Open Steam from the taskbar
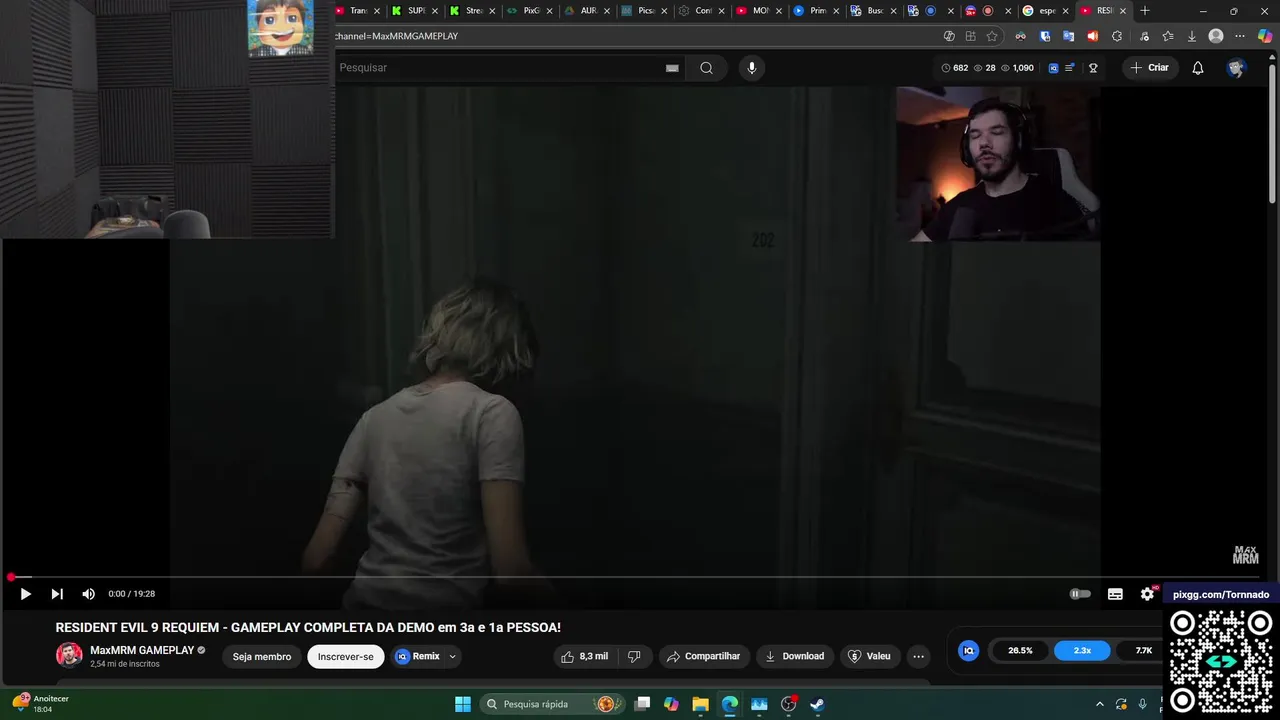The height and width of the screenshot is (720, 1280). tap(817, 704)
